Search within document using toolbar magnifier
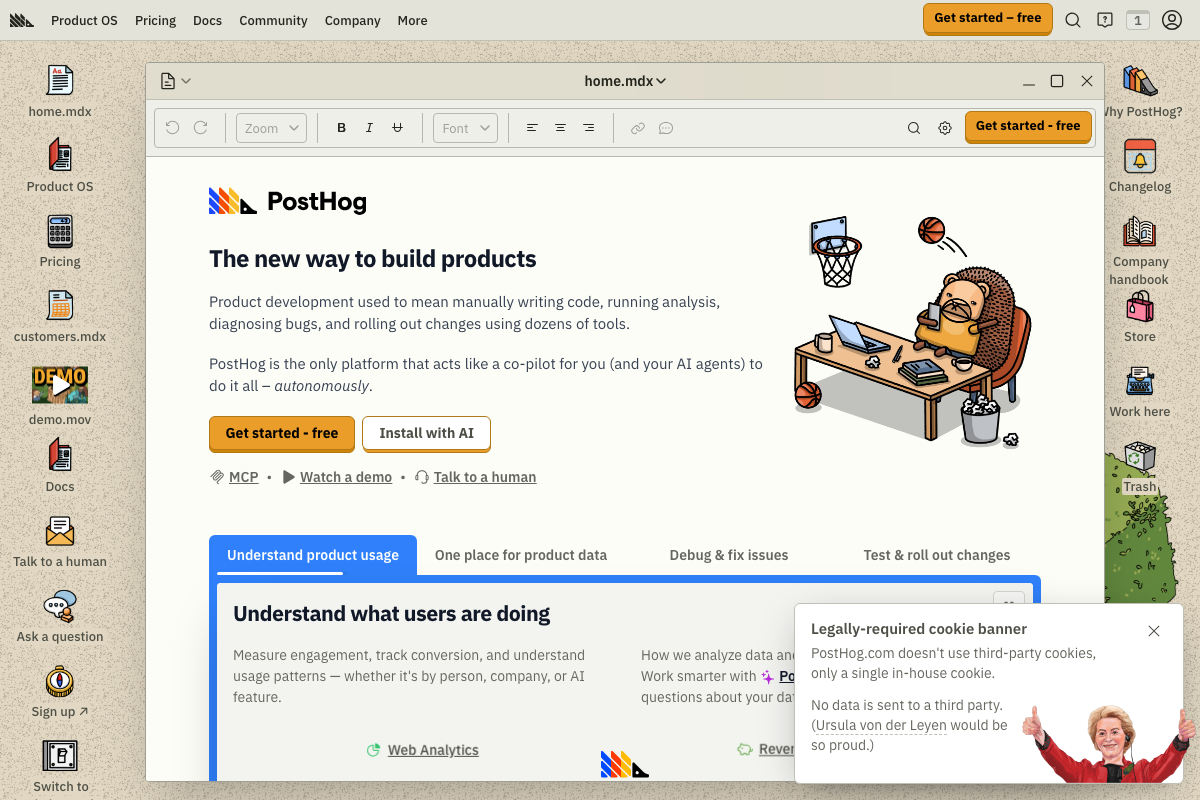This screenshot has width=1200, height=800. 914,128
